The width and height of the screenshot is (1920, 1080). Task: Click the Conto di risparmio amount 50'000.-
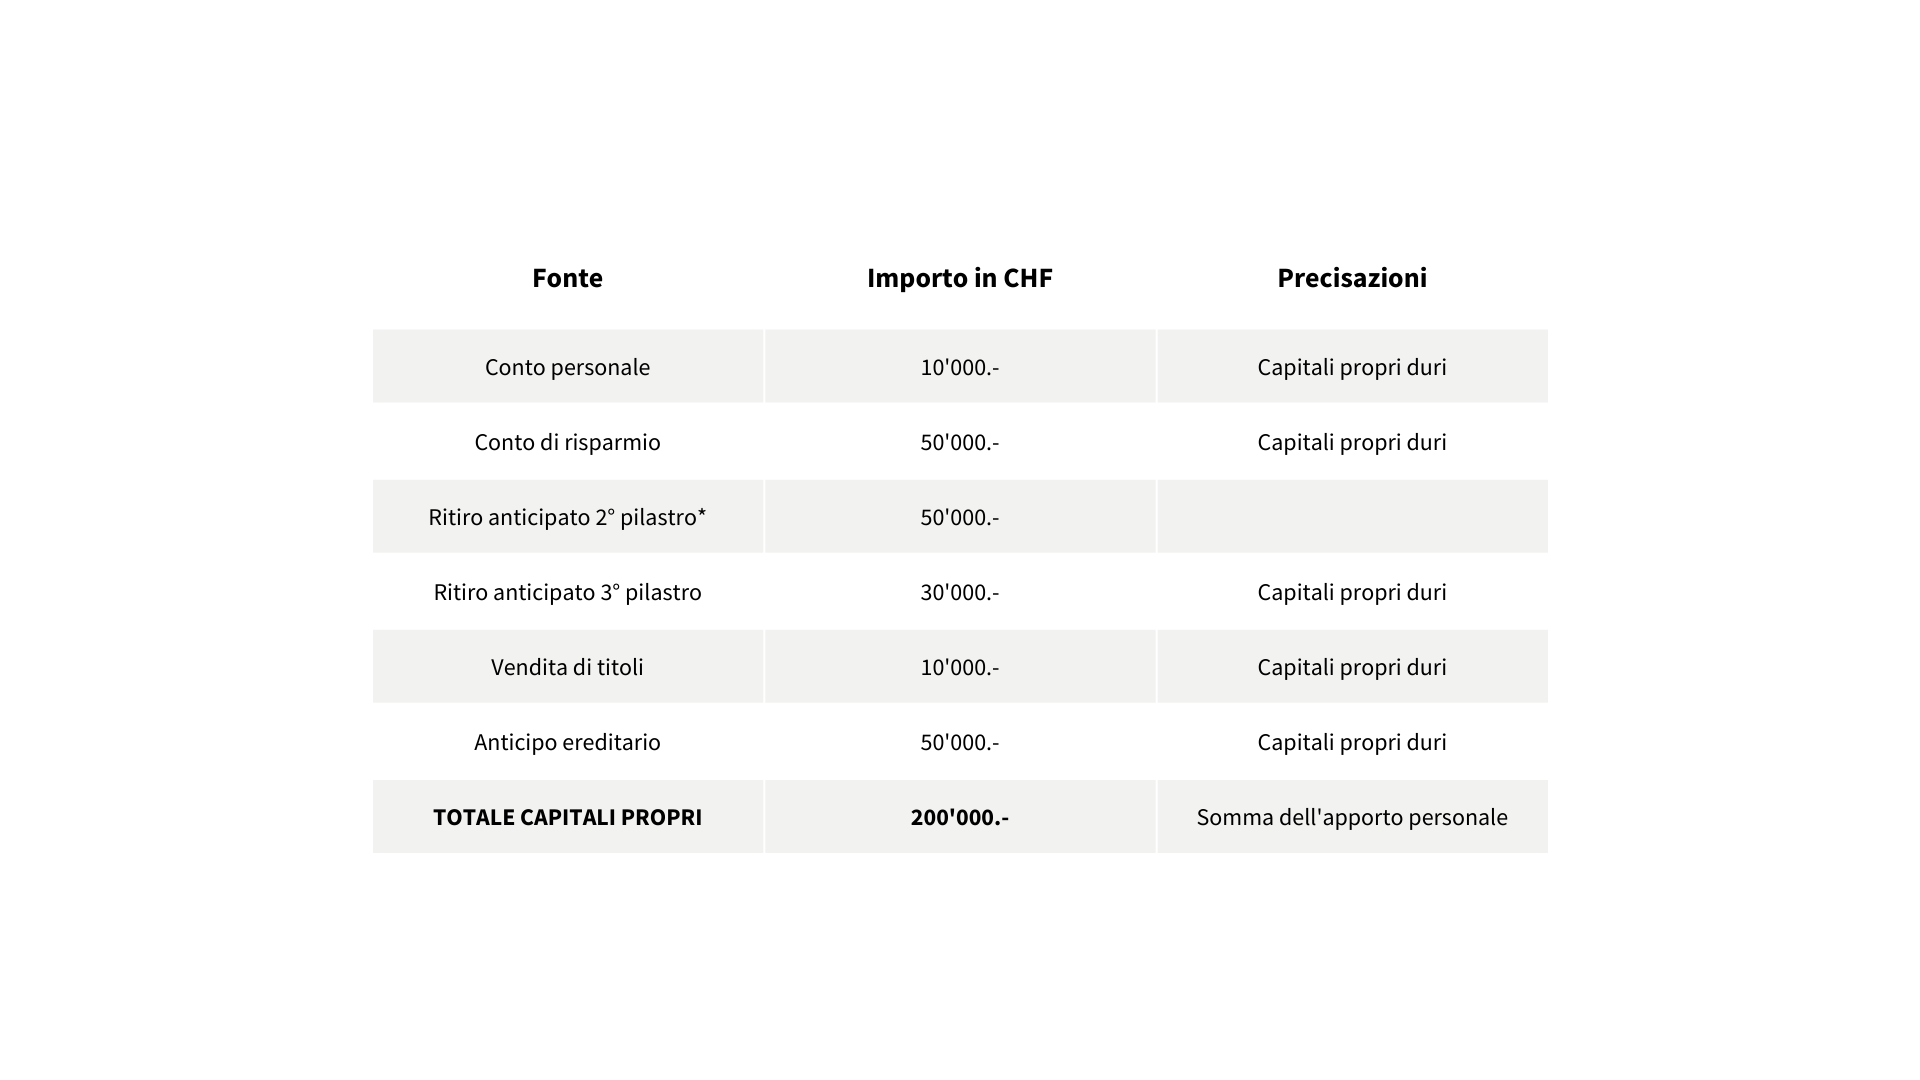(959, 442)
